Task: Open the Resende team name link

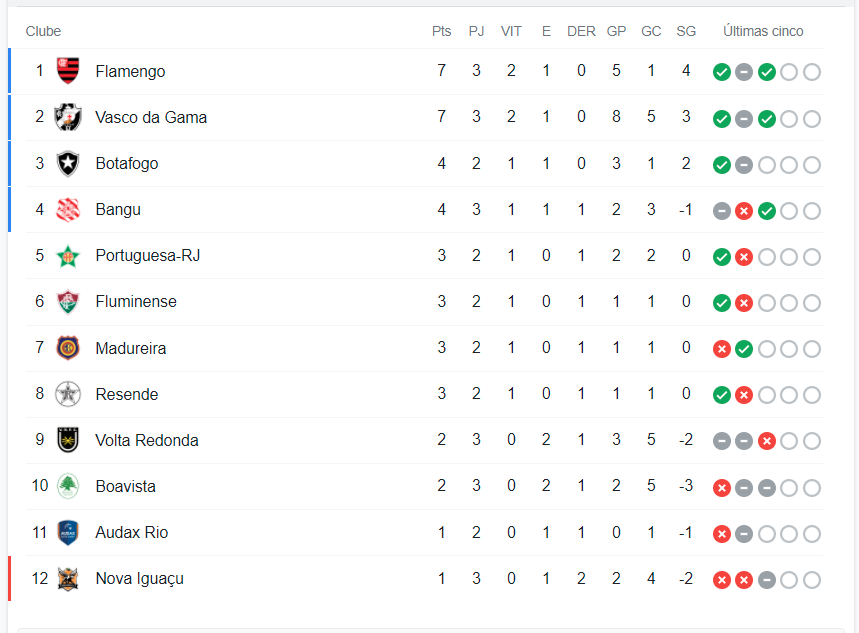Action: click(127, 394)
